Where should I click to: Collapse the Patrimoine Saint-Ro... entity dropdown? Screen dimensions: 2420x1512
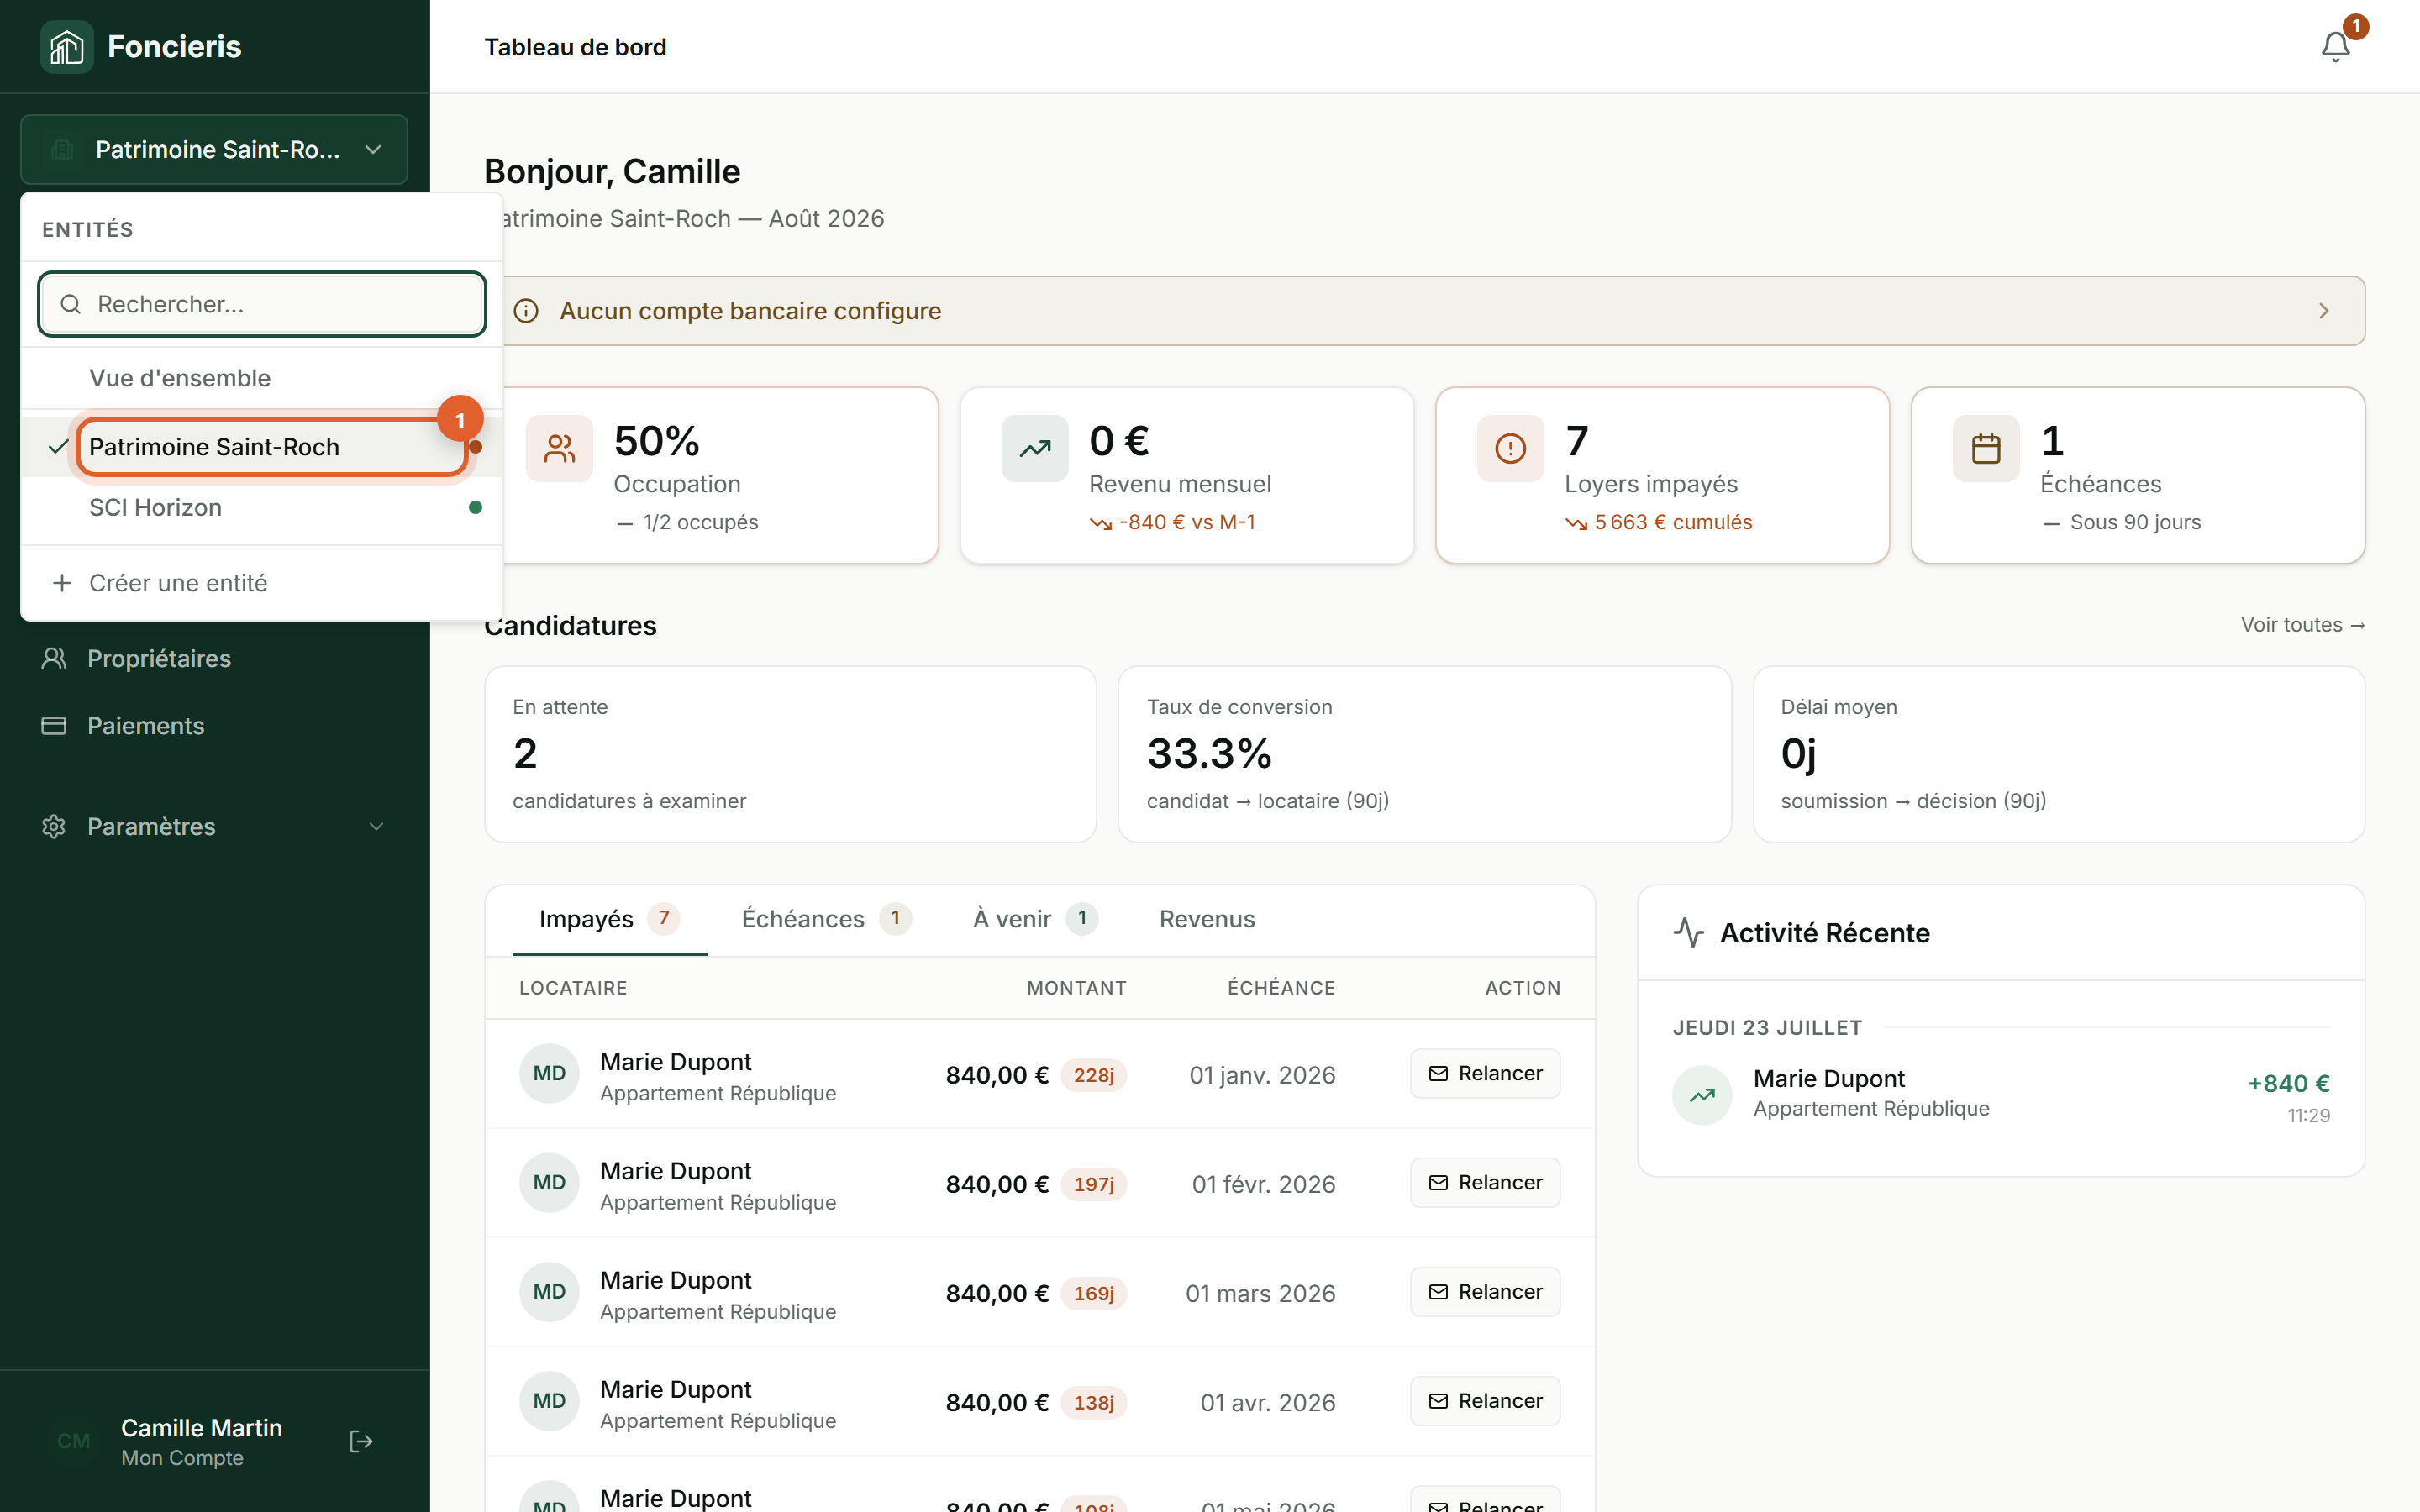point(214,150)
